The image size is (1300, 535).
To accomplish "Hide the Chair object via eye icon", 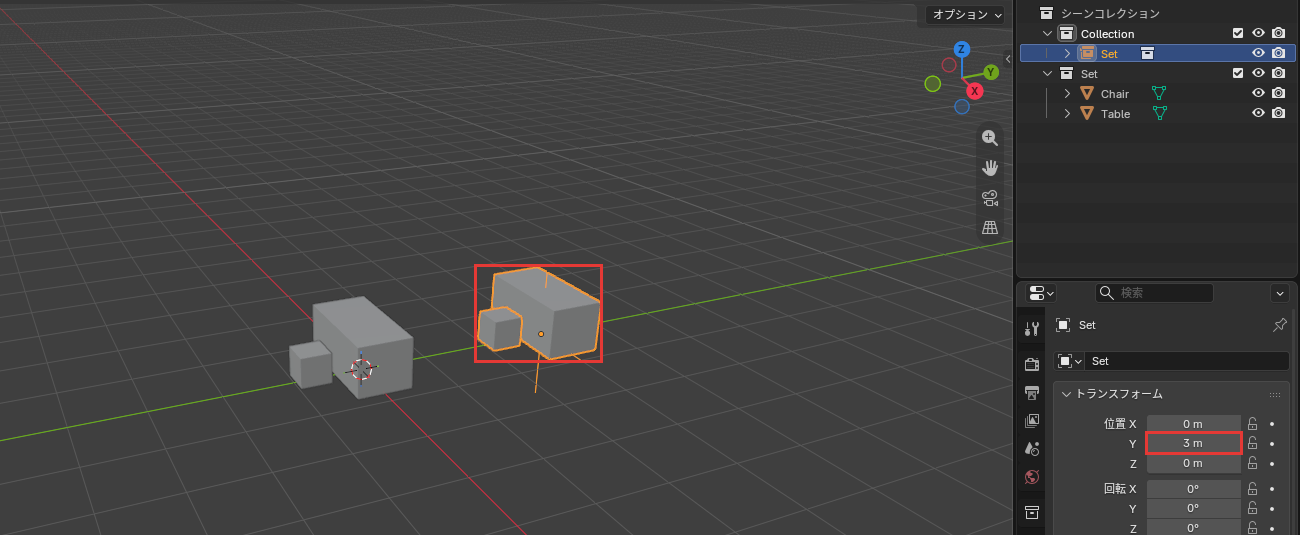I will (x=1259, y=93).
